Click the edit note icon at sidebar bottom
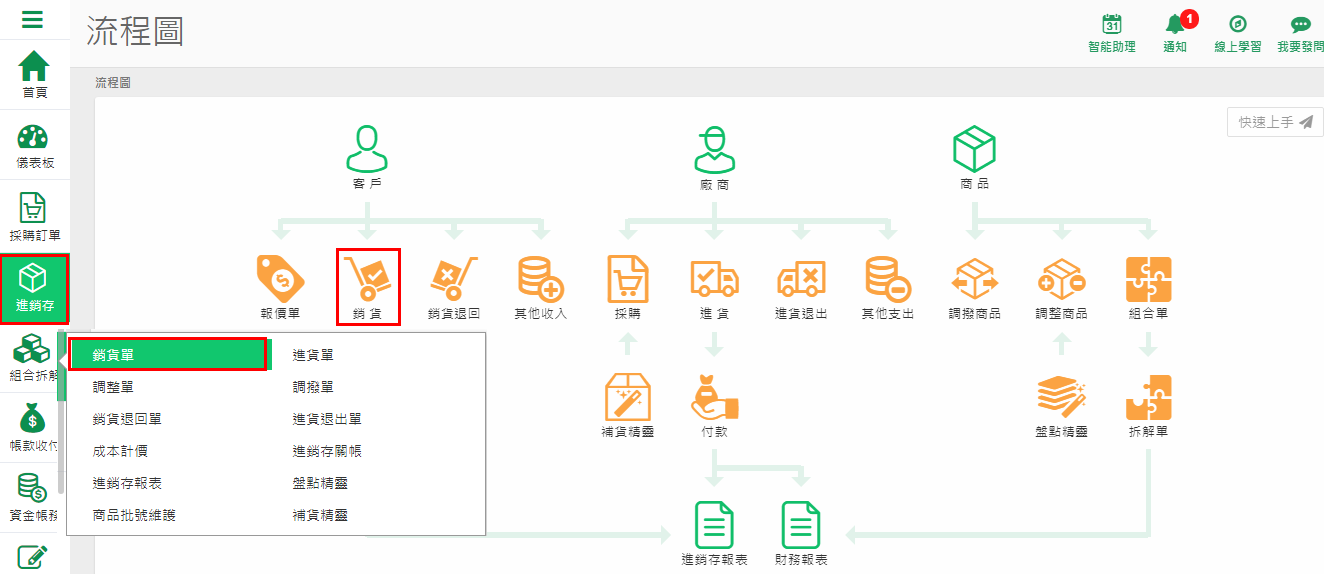The height and width of the screenshot is (574, 1324). pos(33,557)
